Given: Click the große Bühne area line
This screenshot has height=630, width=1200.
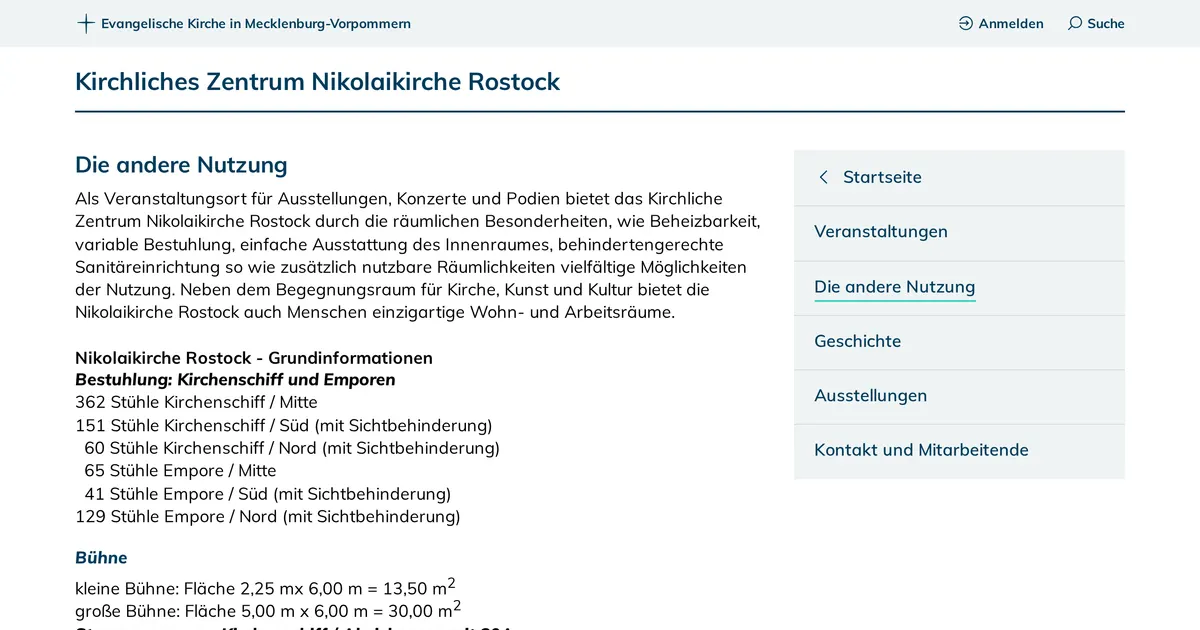Looking at the screenshot, I should pyautogui.click(x=267, y=610).
